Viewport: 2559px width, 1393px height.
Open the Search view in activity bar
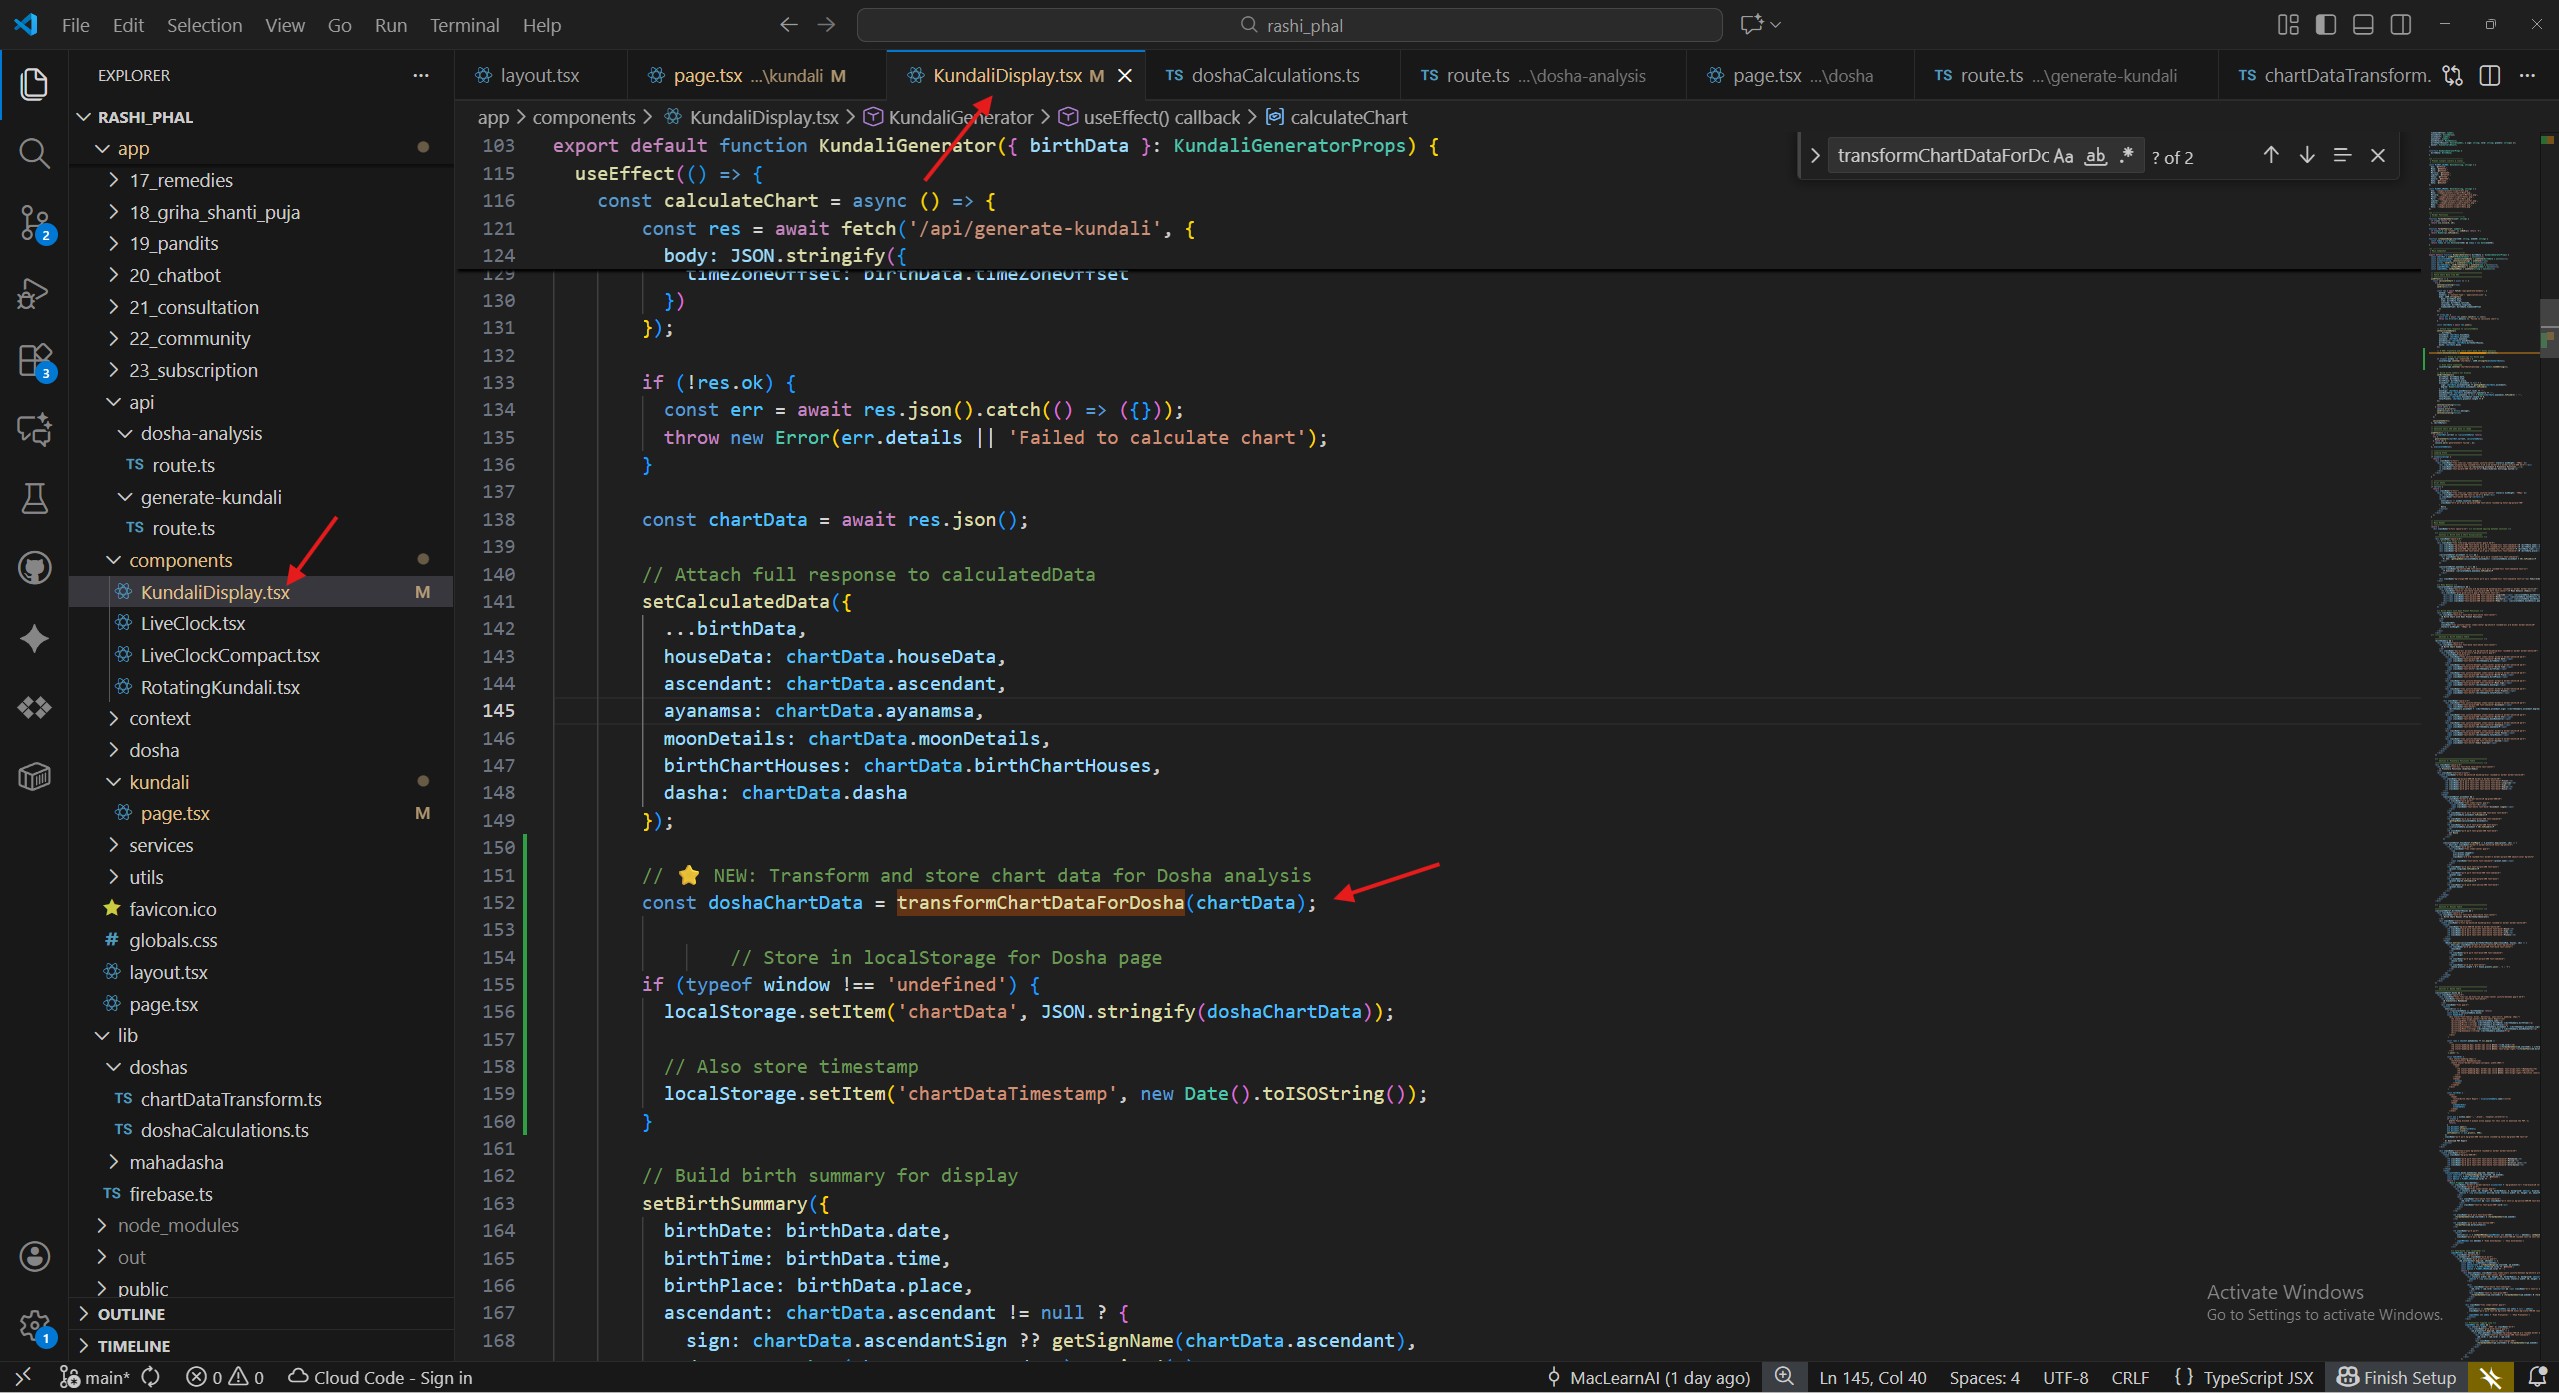coord(34,153)
